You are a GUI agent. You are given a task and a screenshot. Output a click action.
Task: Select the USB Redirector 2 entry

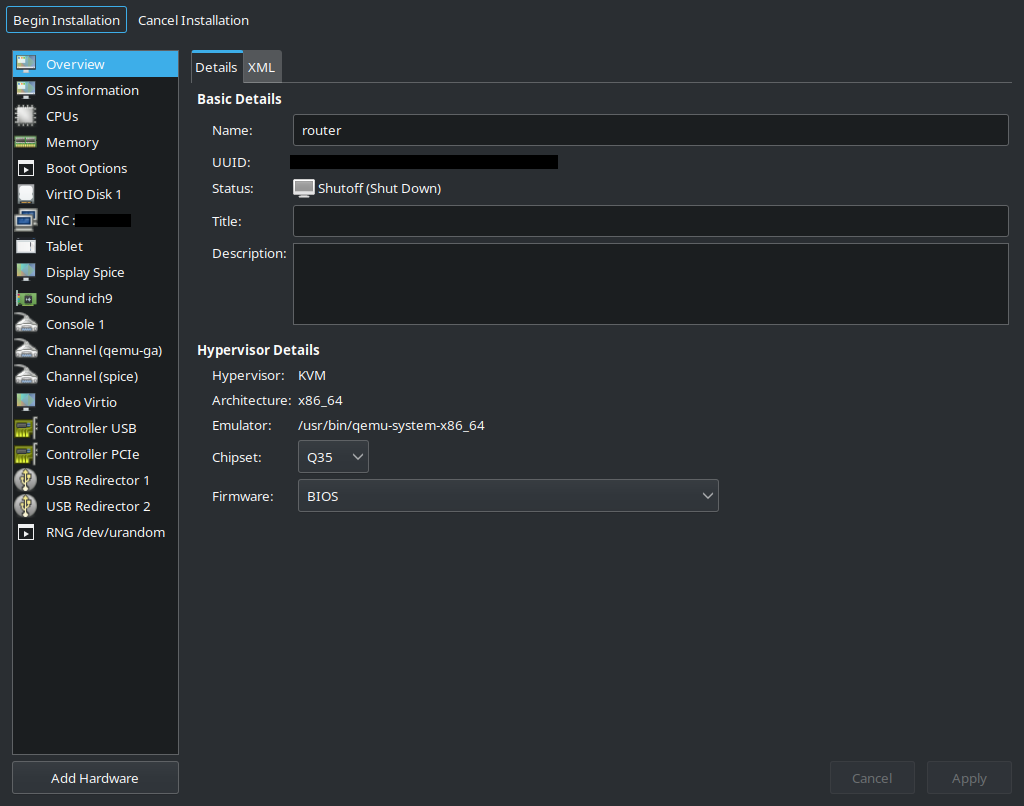[95, 506]
